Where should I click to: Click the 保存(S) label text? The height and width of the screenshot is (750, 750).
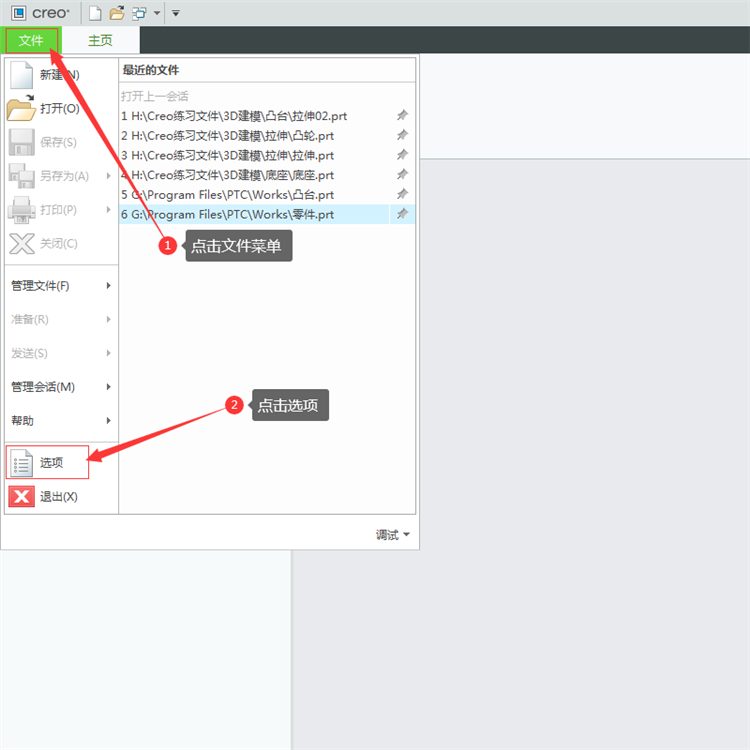[58, 142]
